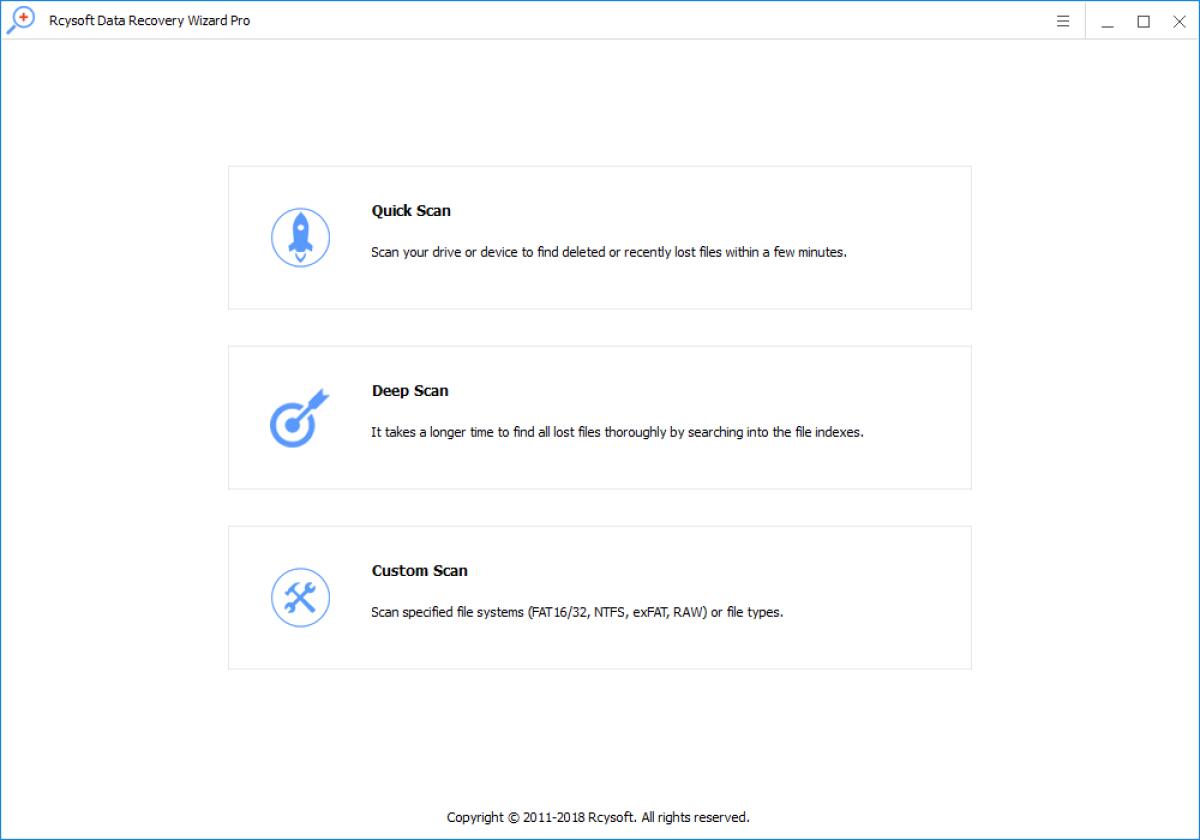Click the Rcysoft copyright notice text
The height and width of the screenshot is (840, 1200).
pyautogui.click(x=598, y=817)
